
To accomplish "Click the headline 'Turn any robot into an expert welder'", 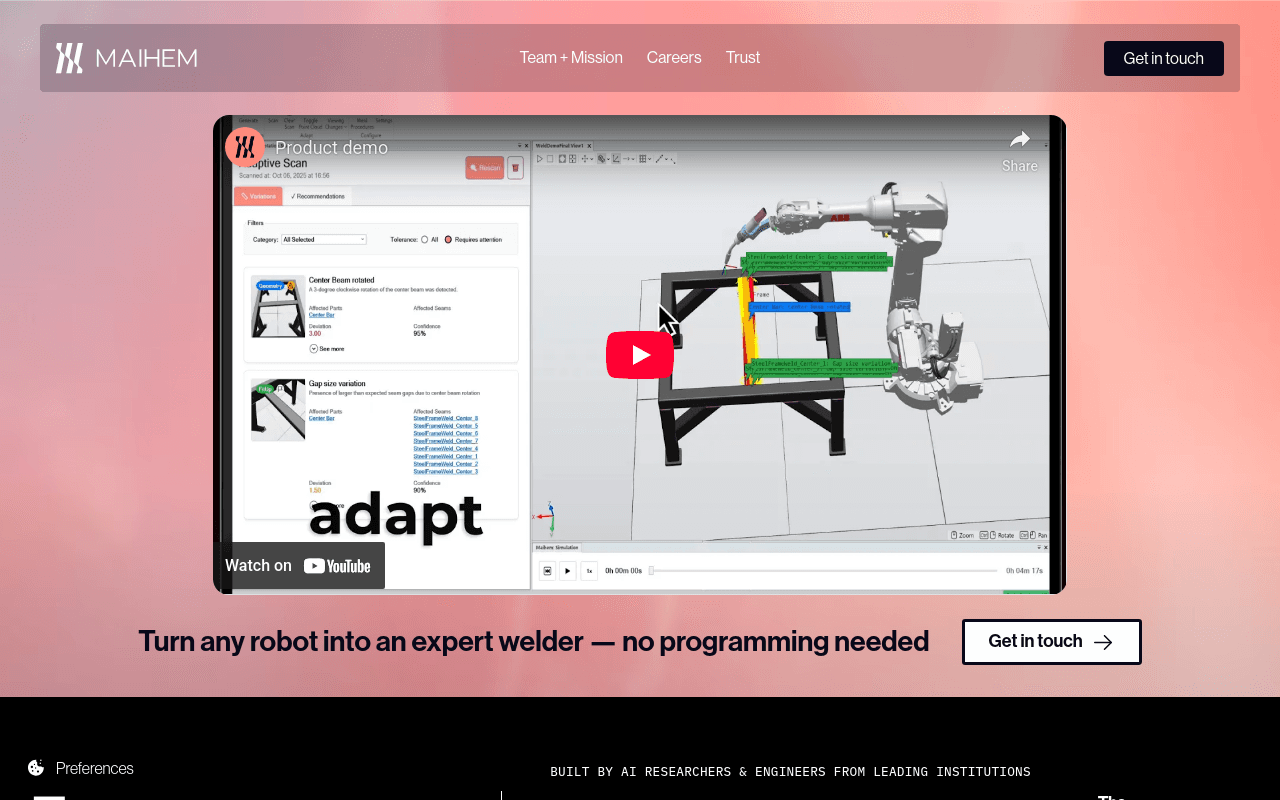I will coord(533,641).
